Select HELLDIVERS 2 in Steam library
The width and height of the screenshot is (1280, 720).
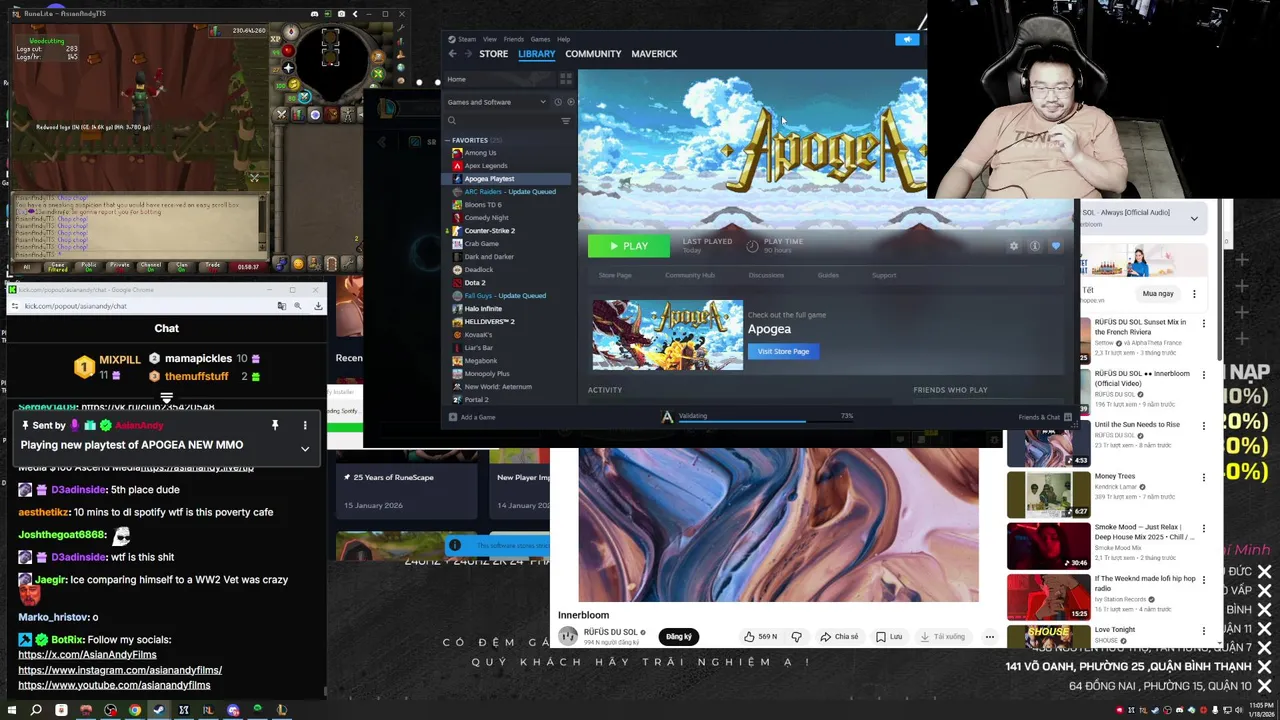pos(489,322)
